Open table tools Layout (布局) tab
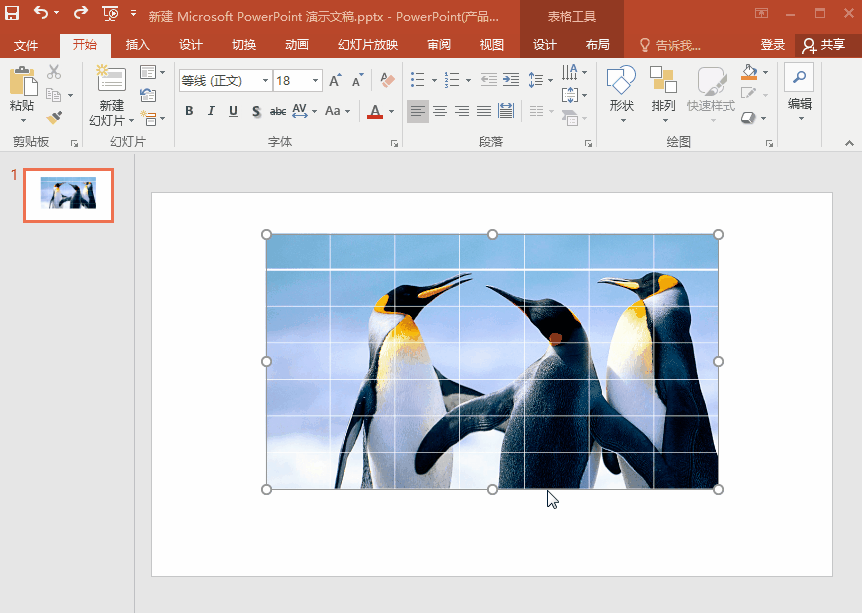 click(x=598, y=45)
